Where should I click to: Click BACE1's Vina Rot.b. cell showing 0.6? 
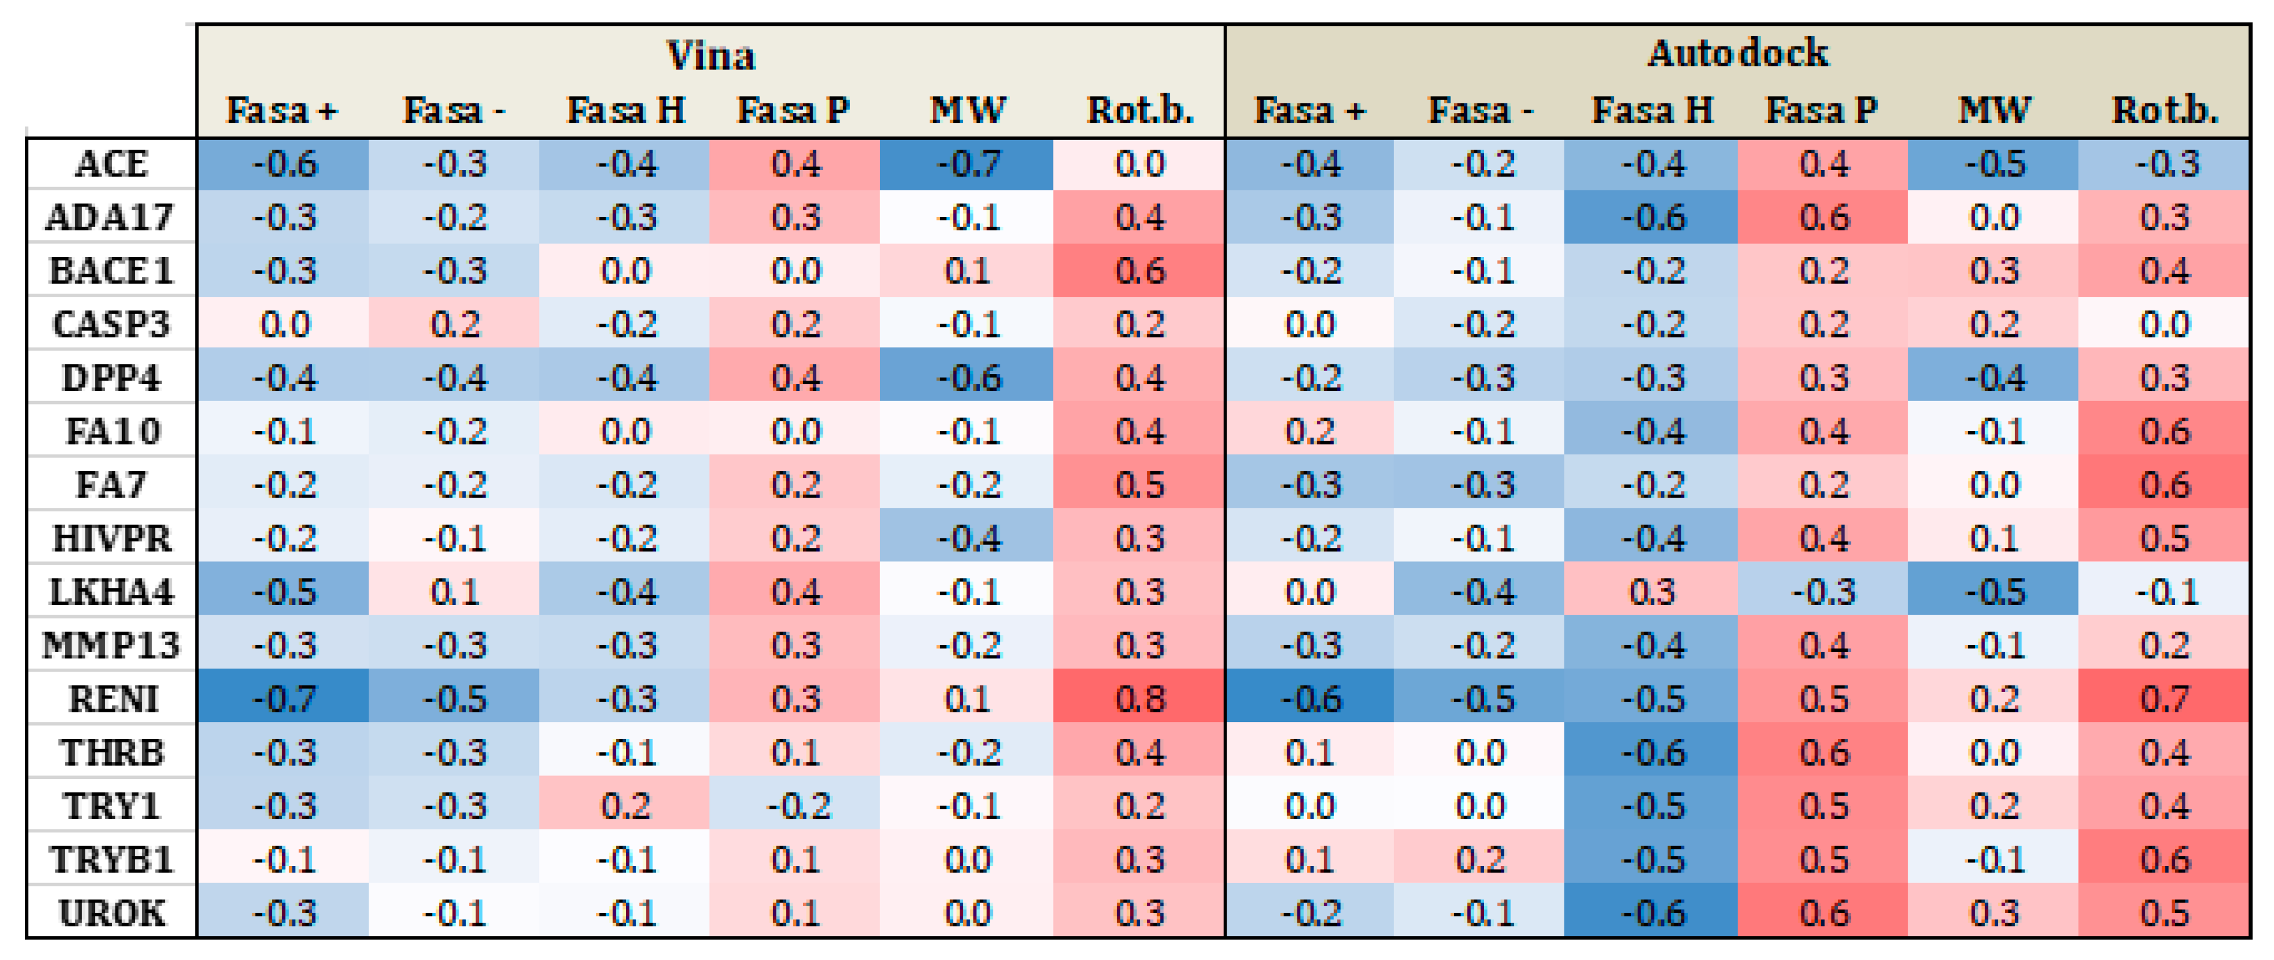1140,271
